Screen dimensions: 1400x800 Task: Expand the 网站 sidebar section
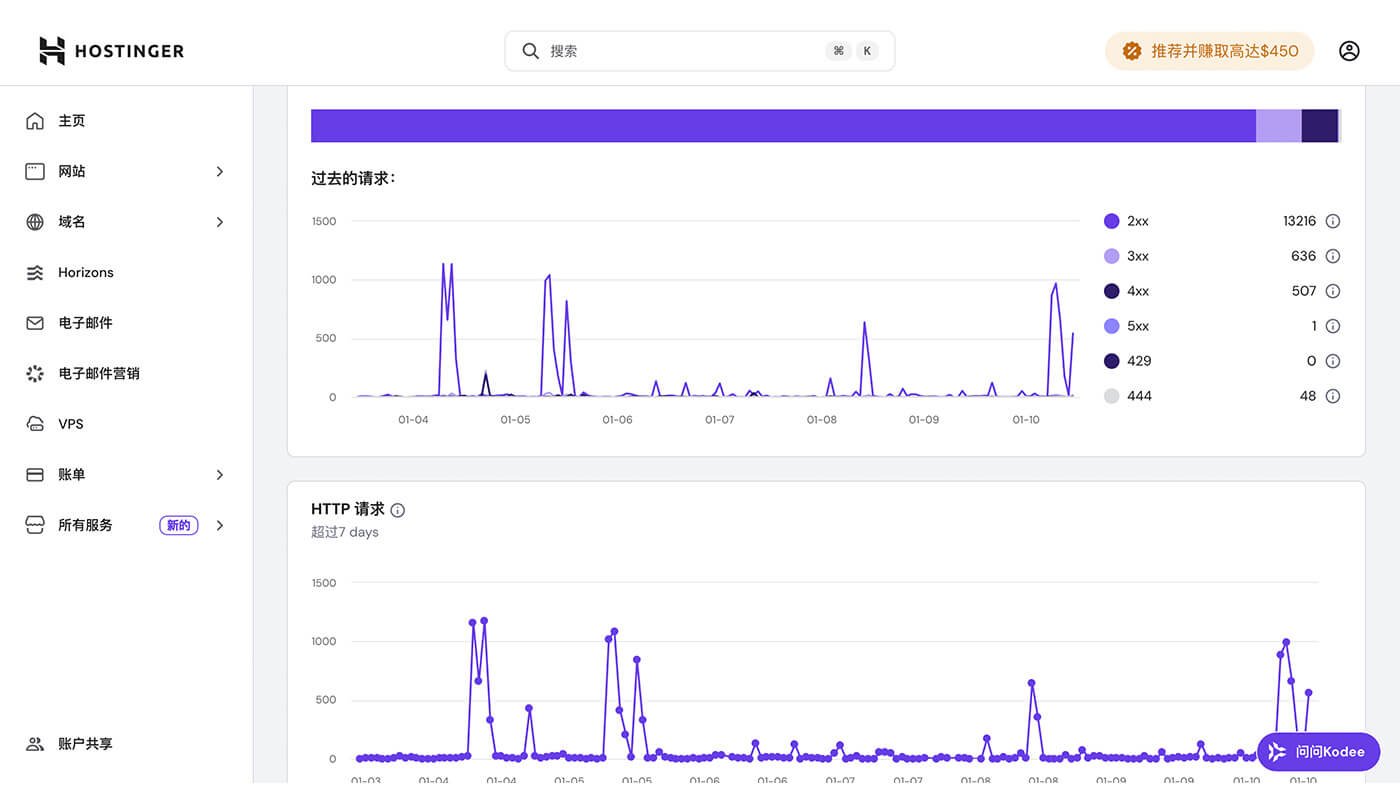(x=220, y=171)
